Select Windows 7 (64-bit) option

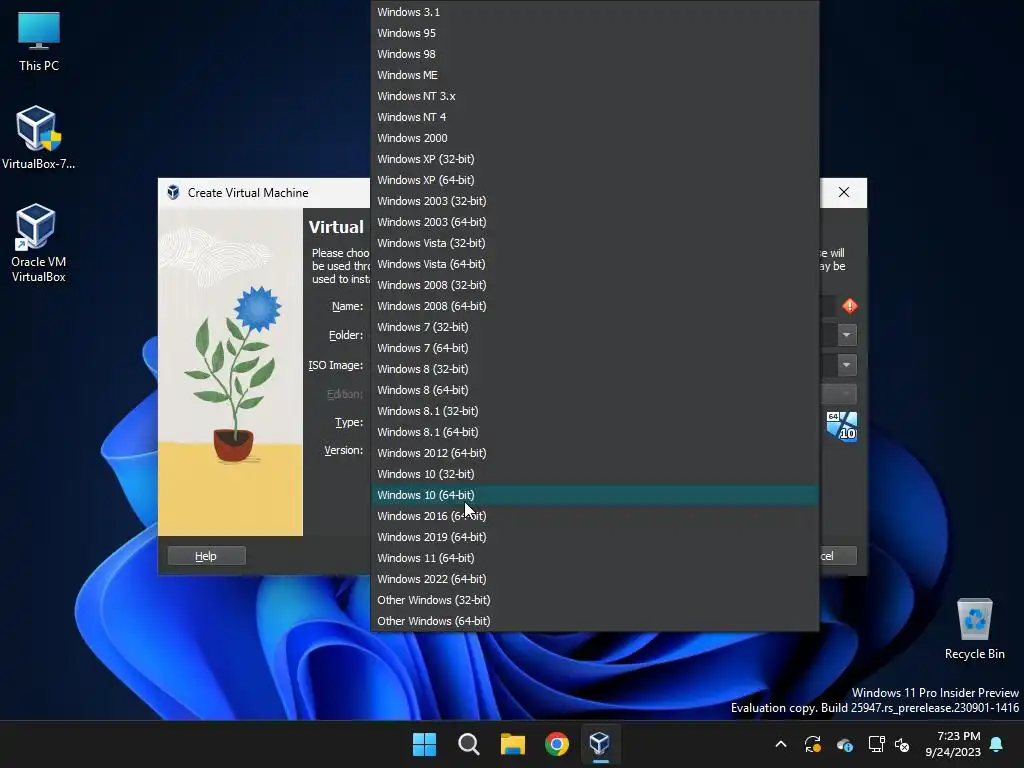point(595,348)
